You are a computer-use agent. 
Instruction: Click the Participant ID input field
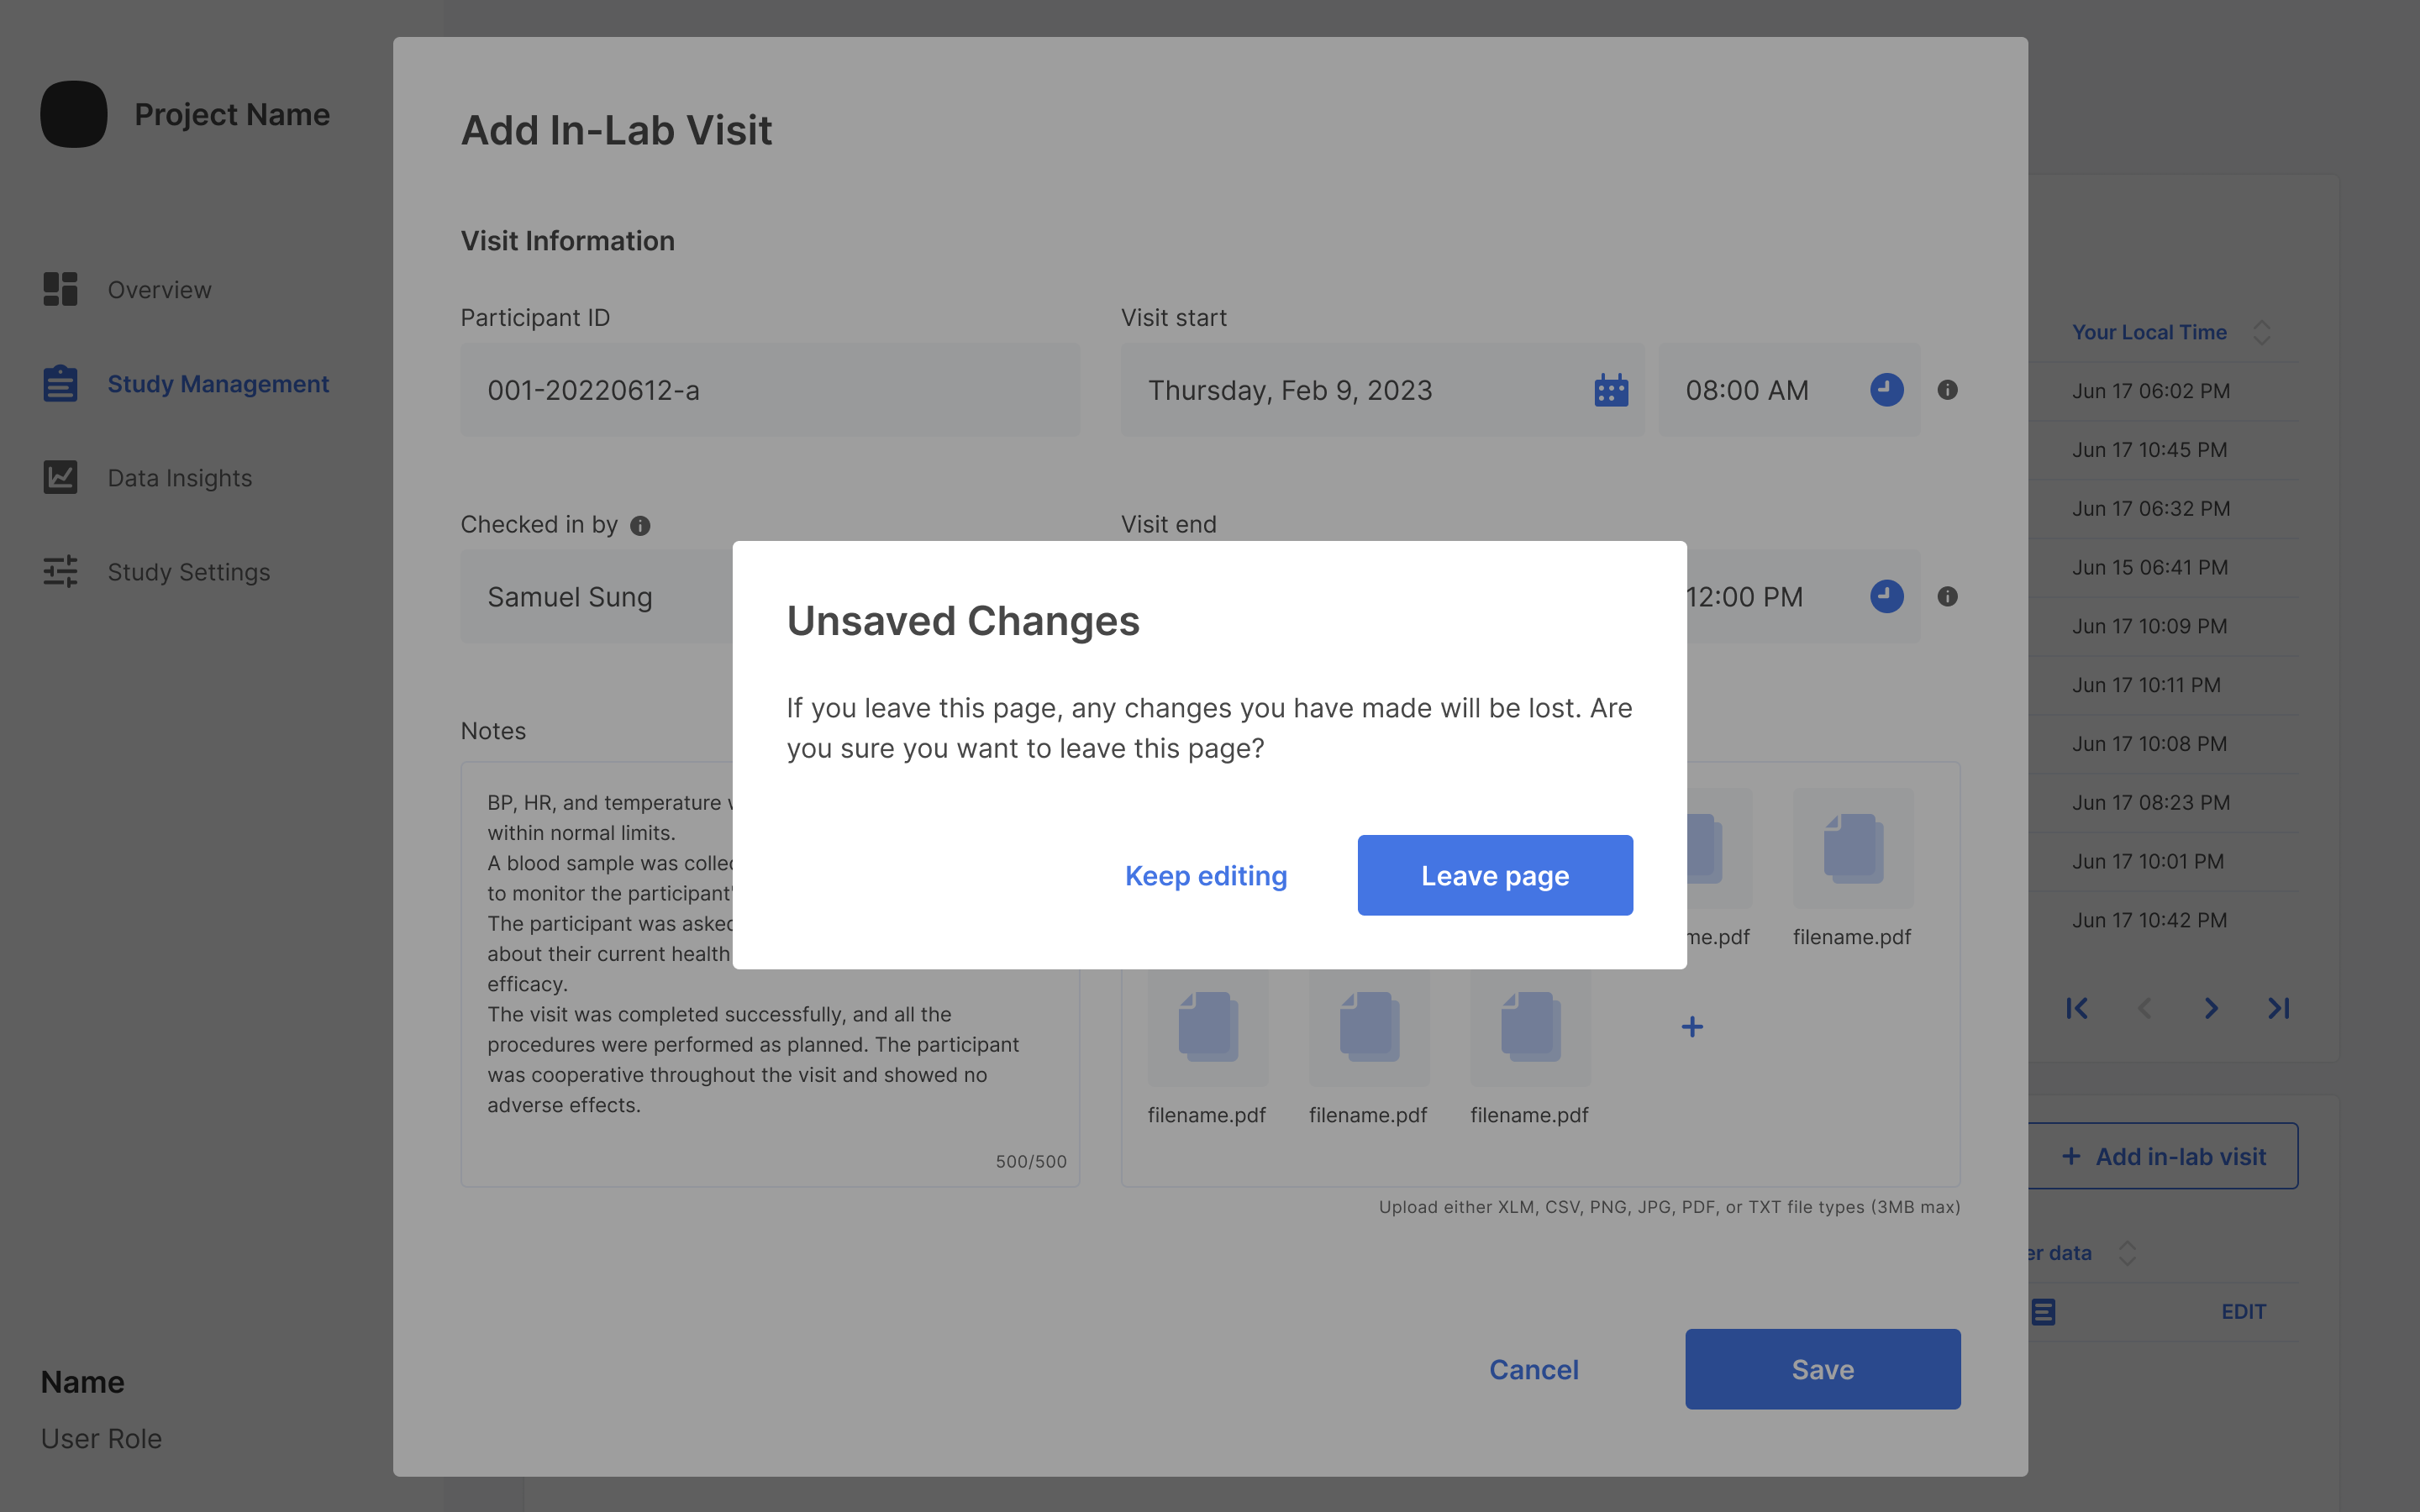pyautogui.click(x=770, y=390)
